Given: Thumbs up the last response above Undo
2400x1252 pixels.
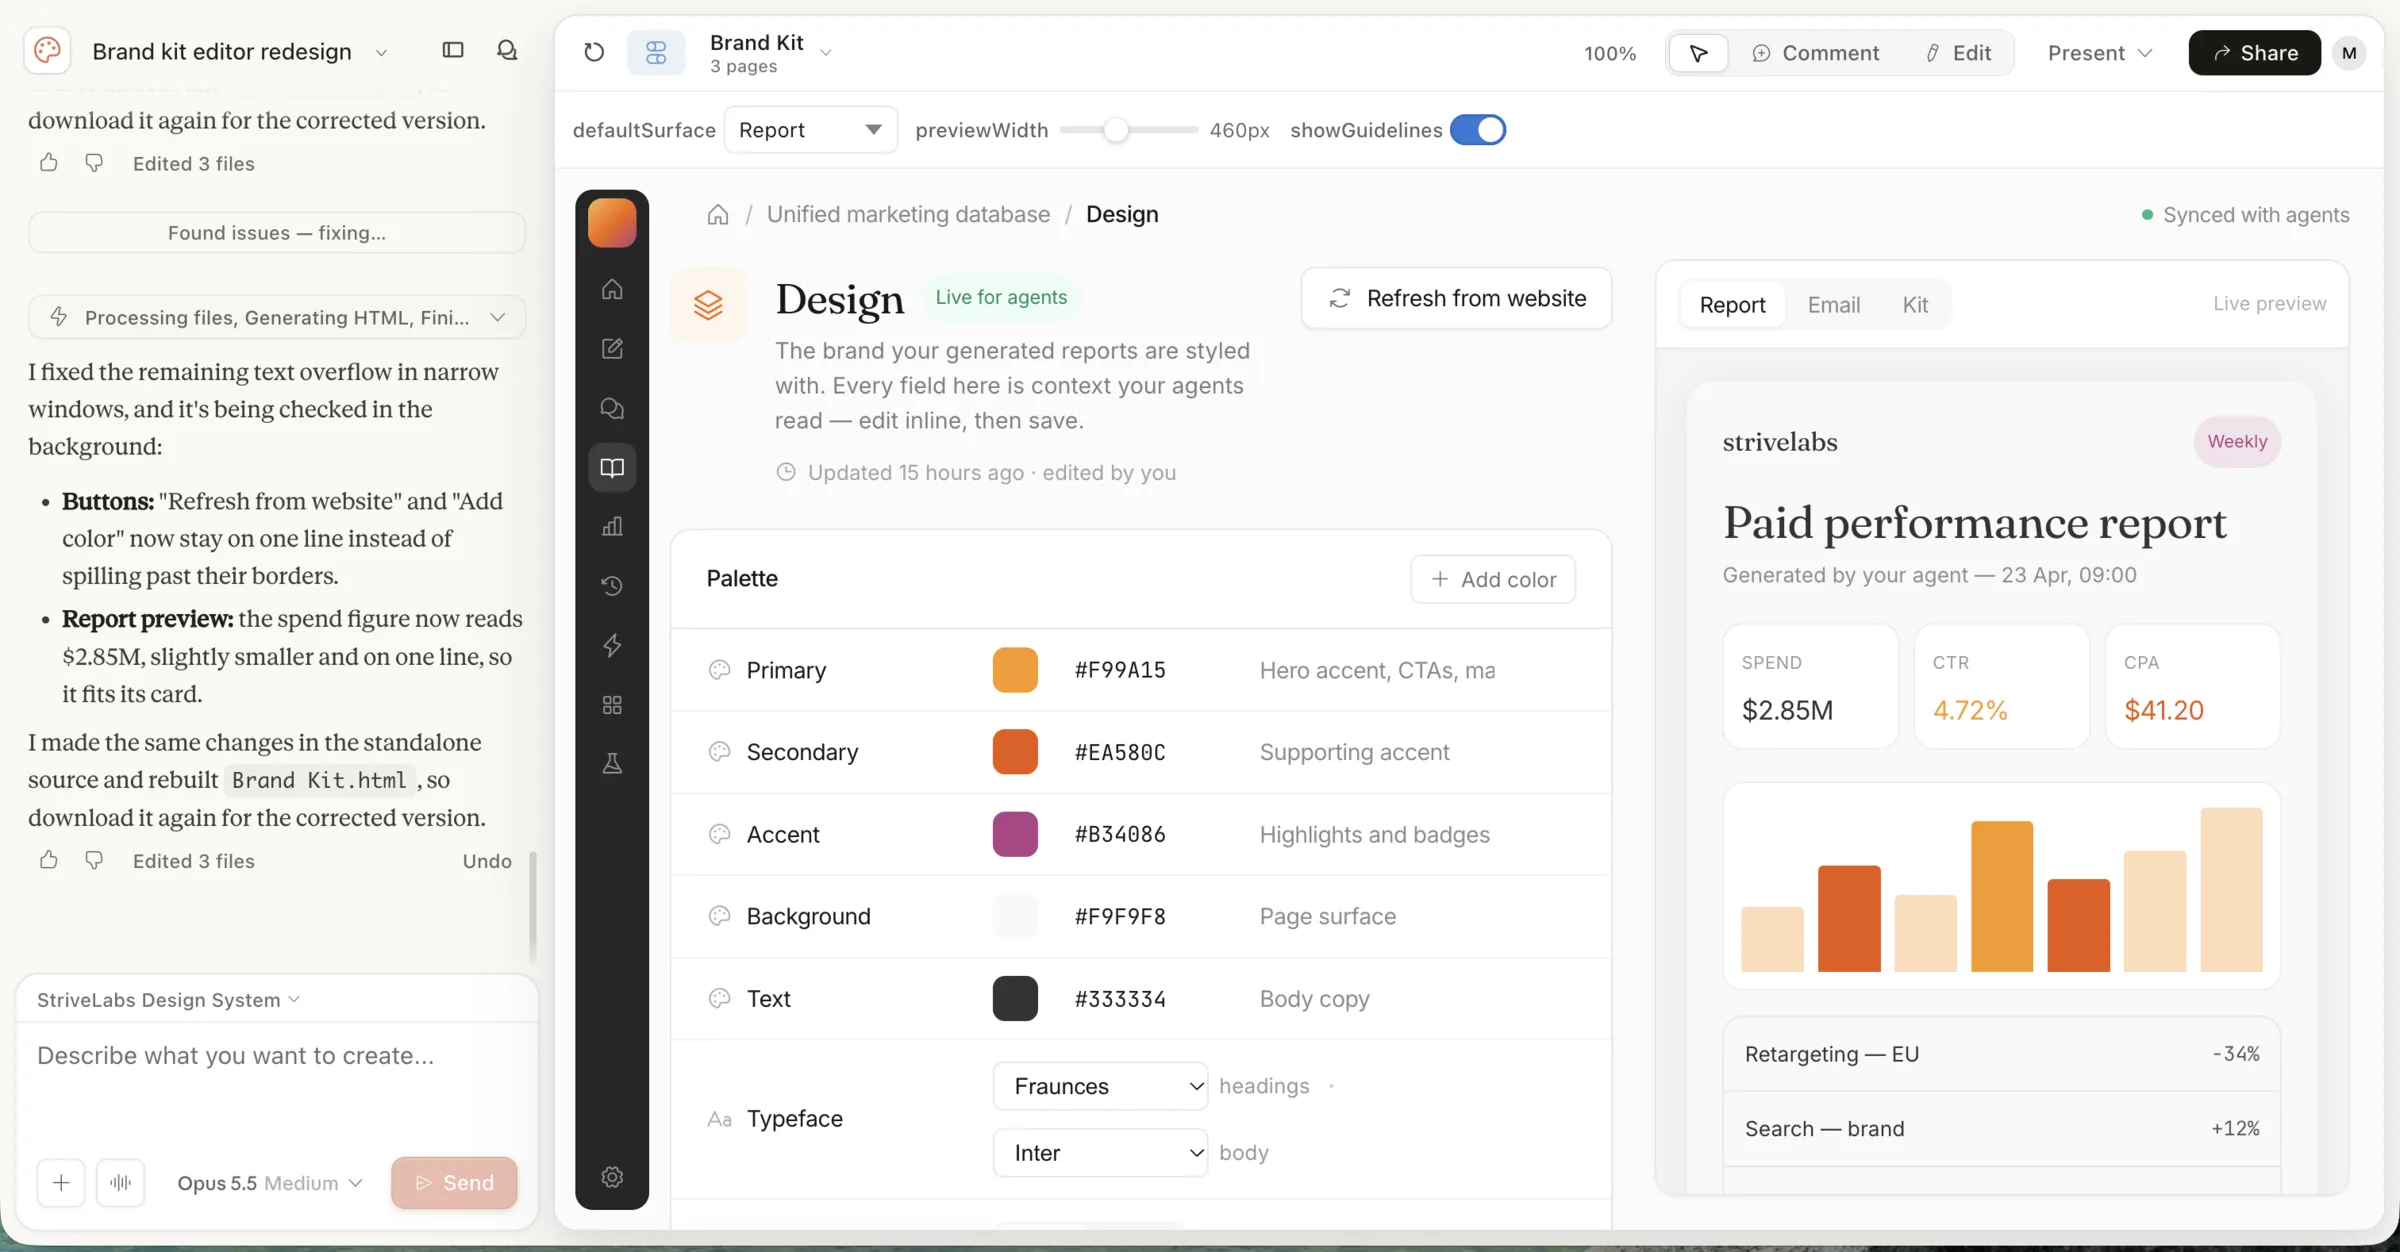Looking at the screenshot, I should coord(48,860).
